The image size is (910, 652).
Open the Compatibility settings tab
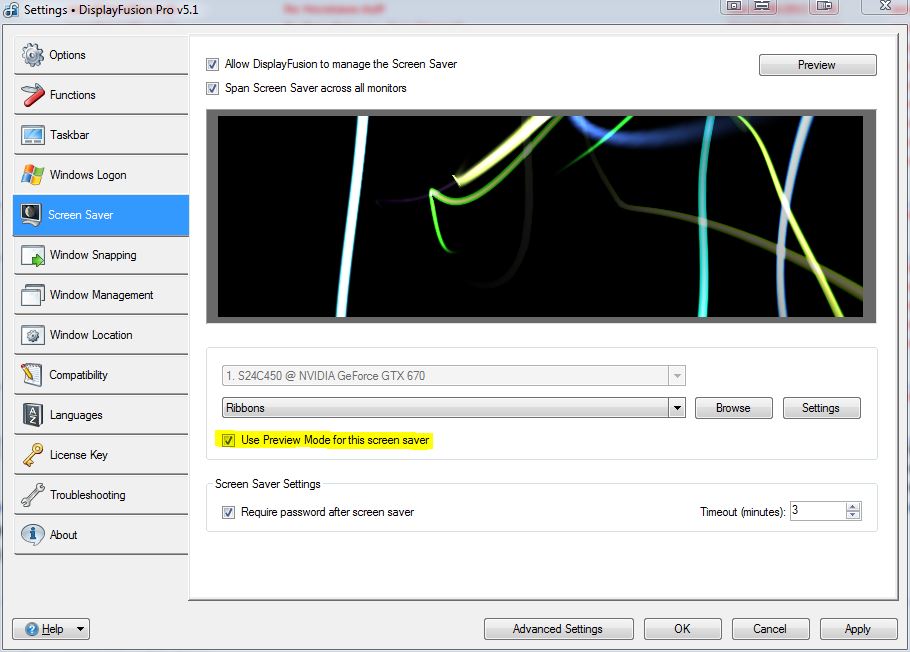pos(78,375)
